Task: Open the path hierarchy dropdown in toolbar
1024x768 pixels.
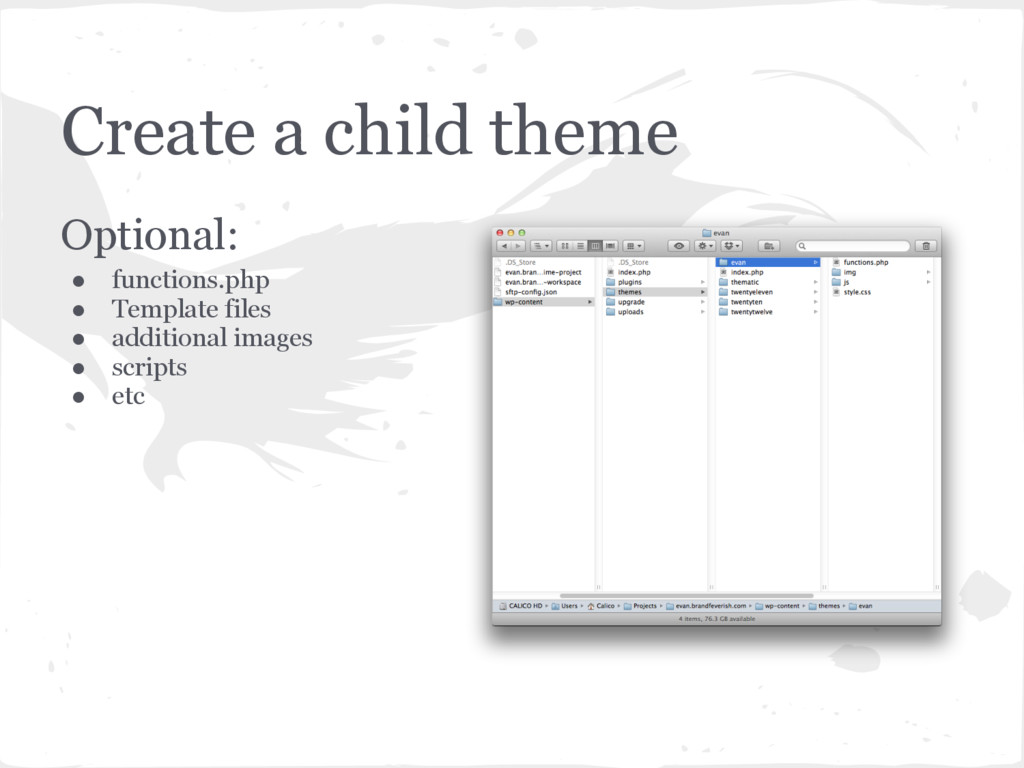Action: (x=541, y=246)
